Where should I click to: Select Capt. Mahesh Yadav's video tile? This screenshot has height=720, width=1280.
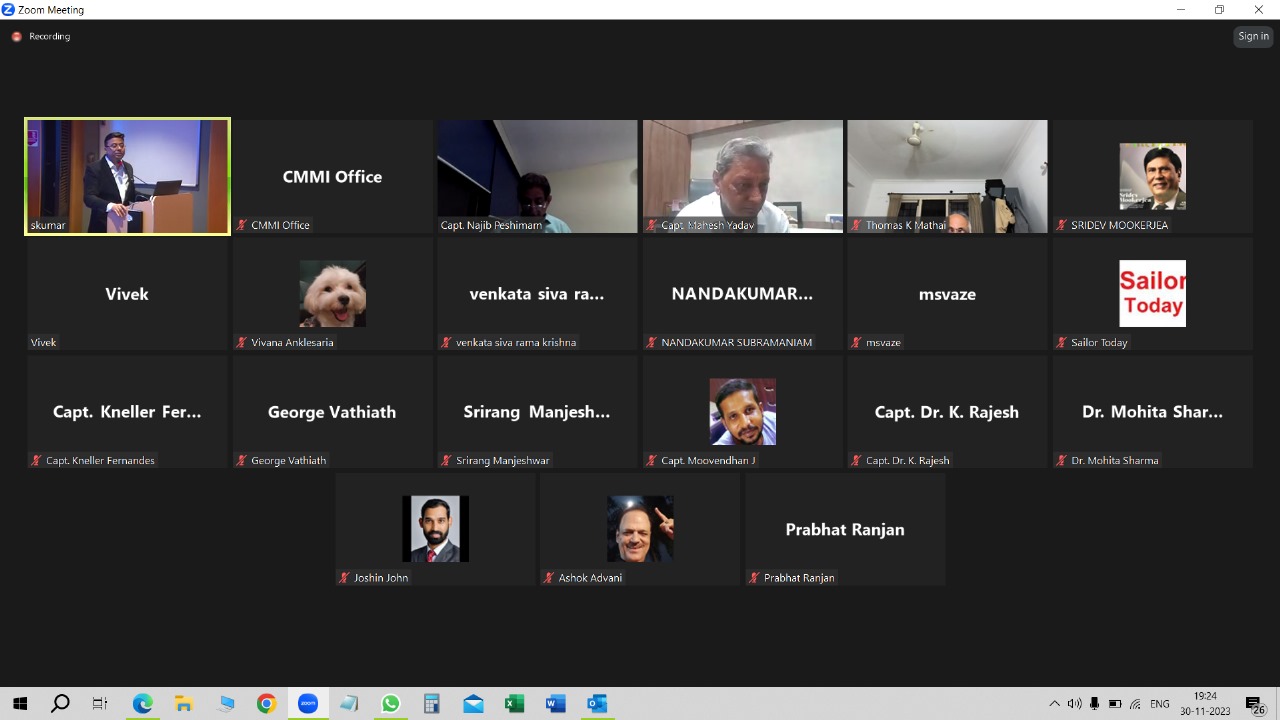point(742,177)
